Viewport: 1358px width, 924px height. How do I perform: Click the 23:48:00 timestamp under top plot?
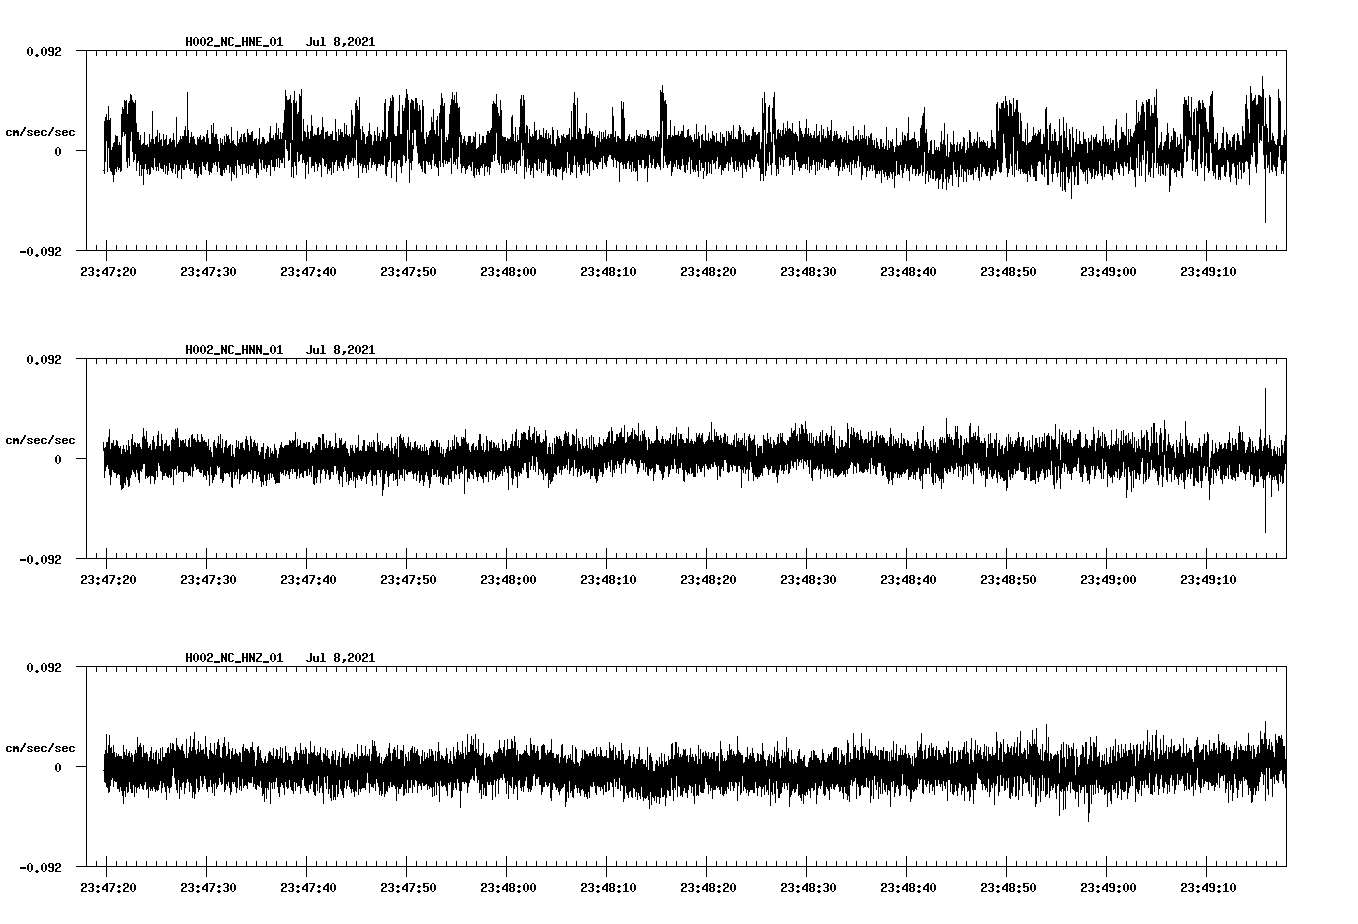pos(510,269)
